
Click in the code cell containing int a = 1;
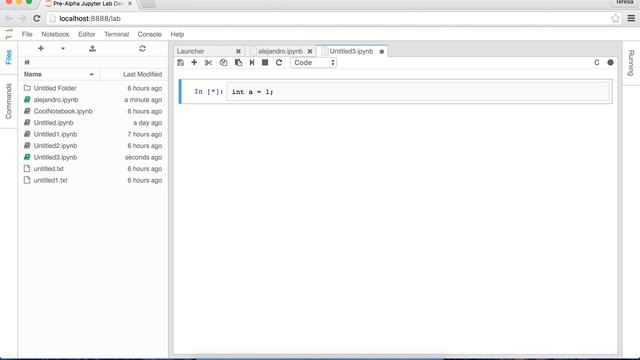click(418, 92)
